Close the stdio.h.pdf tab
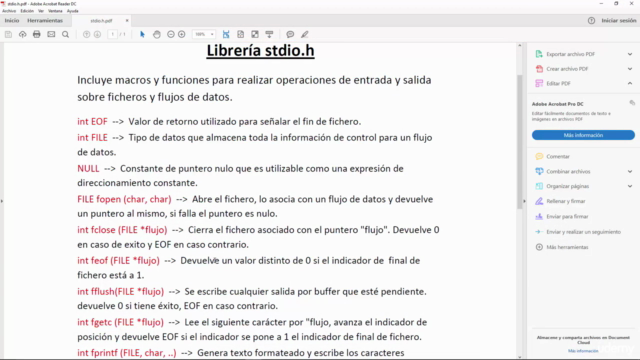 pyautogui.click(x=127, y=20)
